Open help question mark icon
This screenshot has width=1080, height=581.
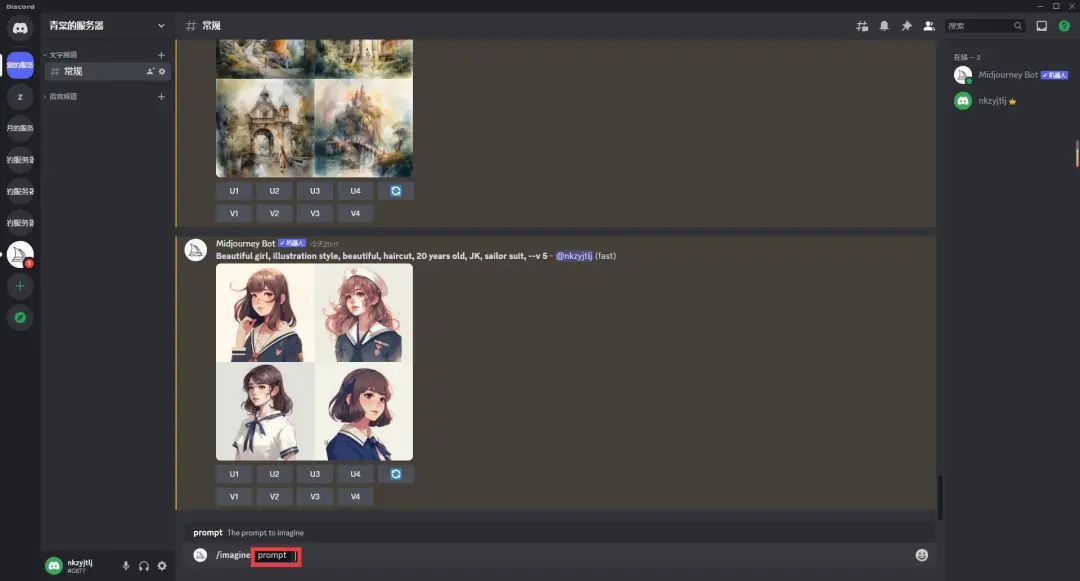pos(1064,26)
